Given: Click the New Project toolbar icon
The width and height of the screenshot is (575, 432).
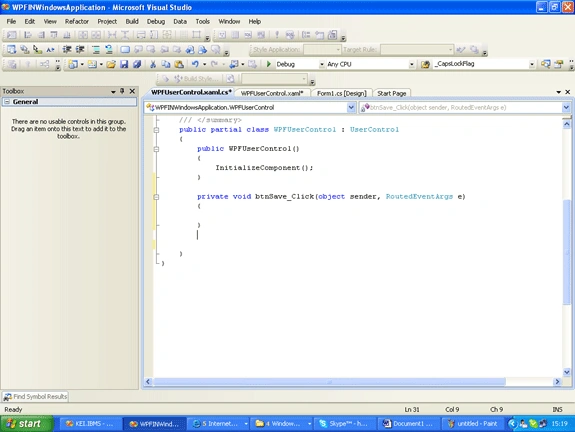Looking at the screenshot, I should [x=73, y=64].
